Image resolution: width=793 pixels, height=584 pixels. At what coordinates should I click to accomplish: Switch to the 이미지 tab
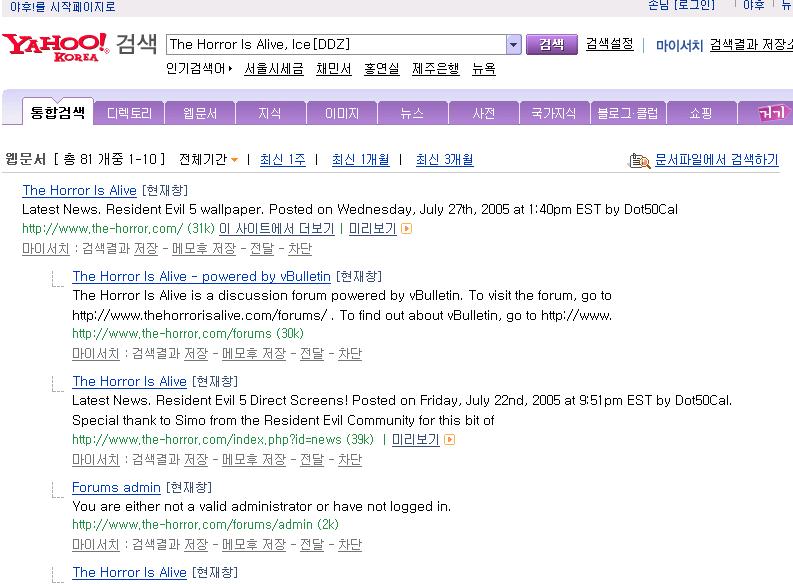(341, 114)
